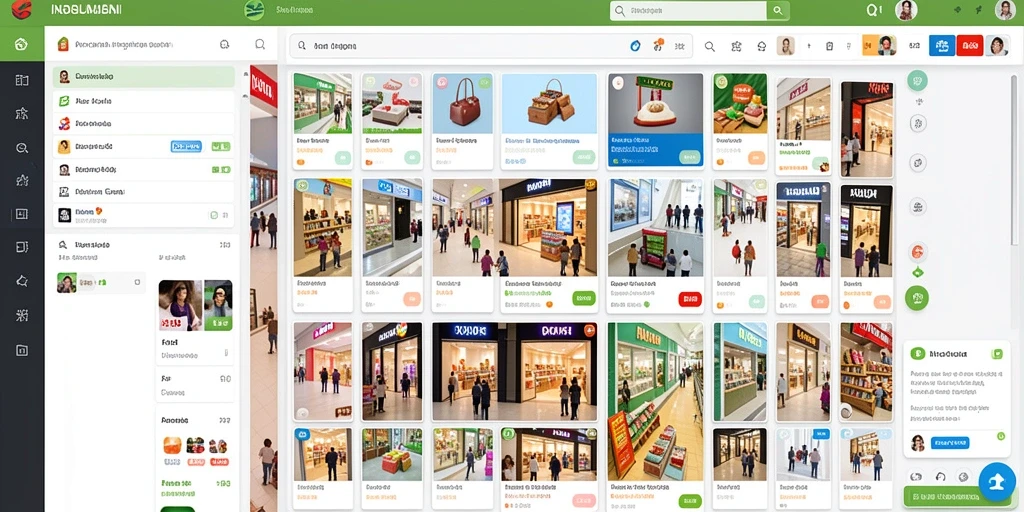Image resolution: width=1024 pixels, height=512 pixels.
Task: Click the round icon left of the panel header magnifier
Action: click(225, 44)
